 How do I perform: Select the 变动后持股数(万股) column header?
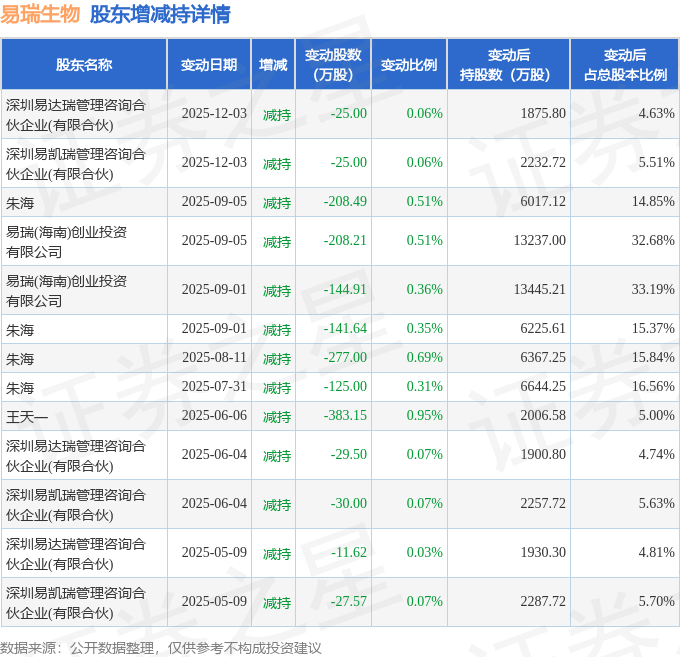509,65
